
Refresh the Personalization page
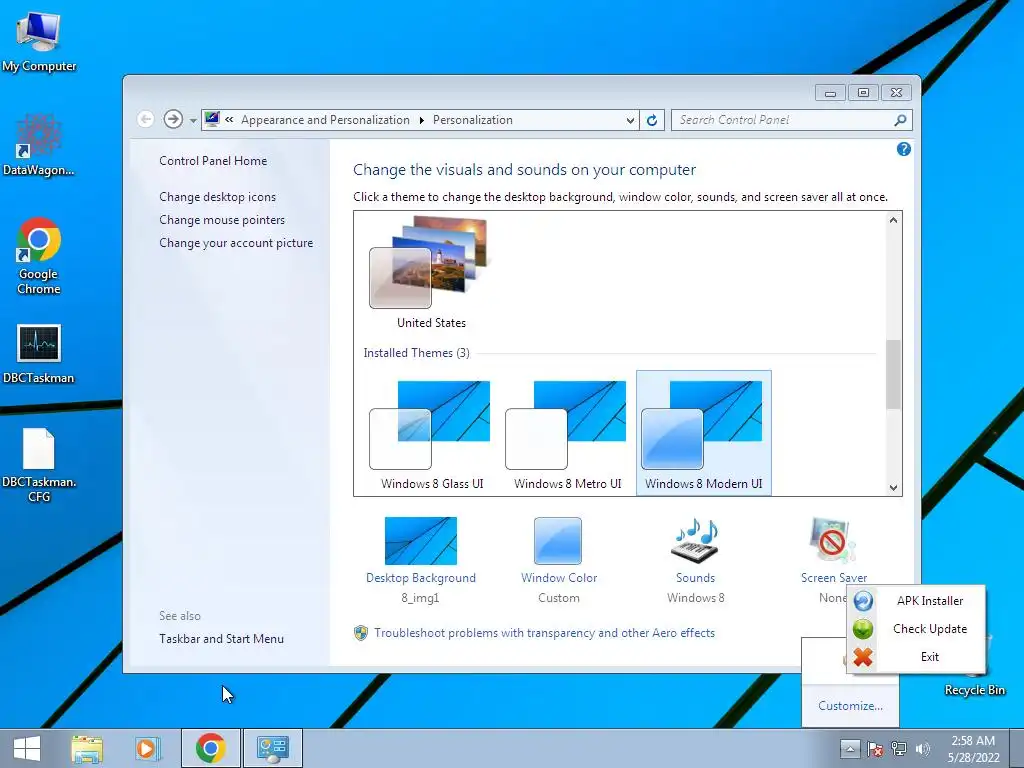(652, 120)
